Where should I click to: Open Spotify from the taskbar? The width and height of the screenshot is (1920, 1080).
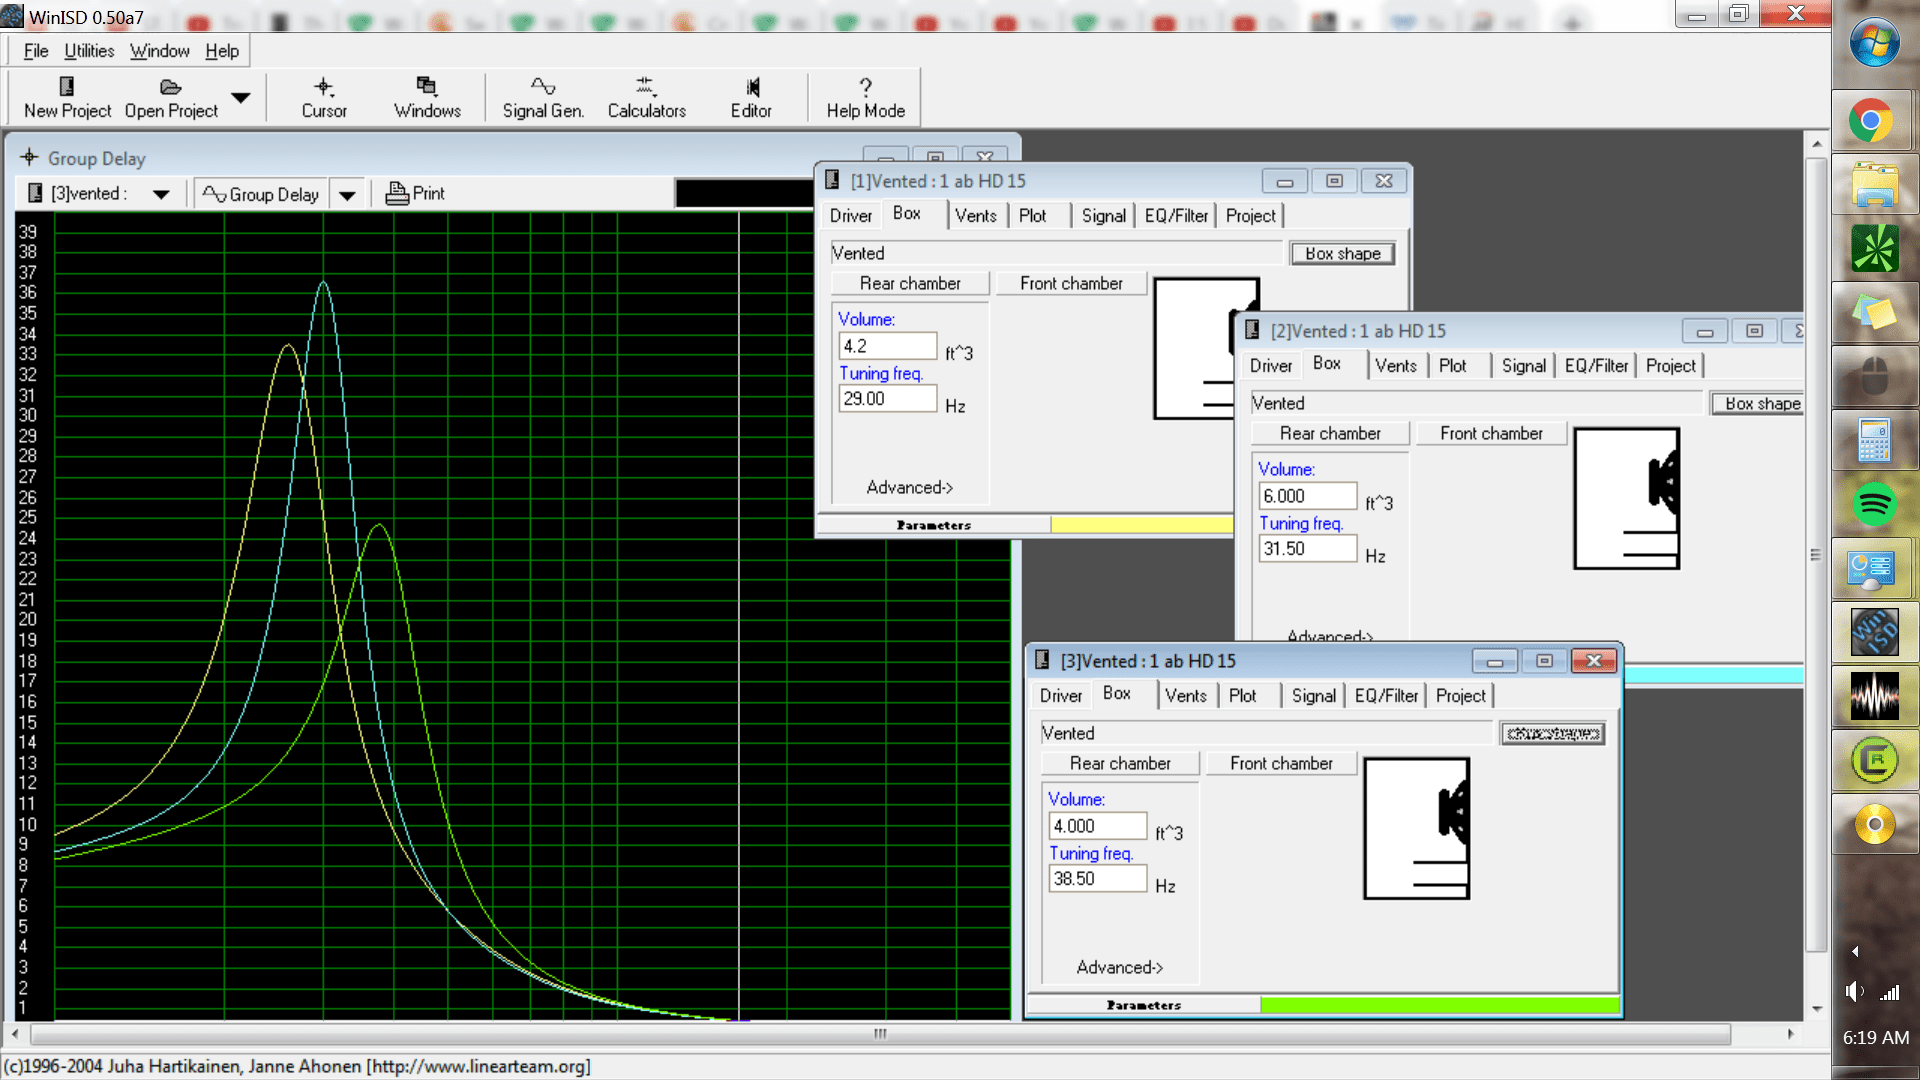point(1874,504)
